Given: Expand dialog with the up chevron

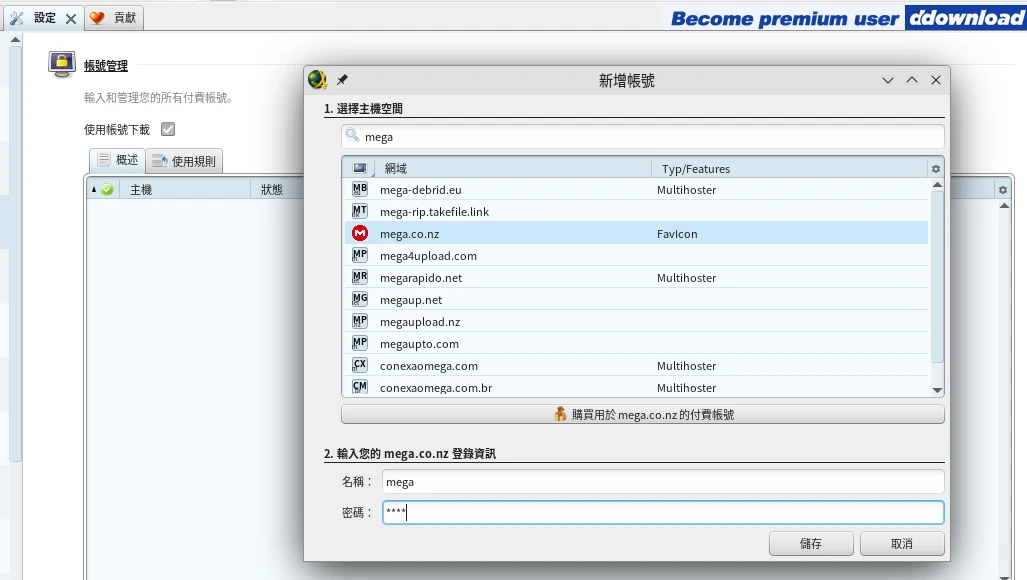Looking at the screenshot, I should pyautogui.click(x=912, y=80).
